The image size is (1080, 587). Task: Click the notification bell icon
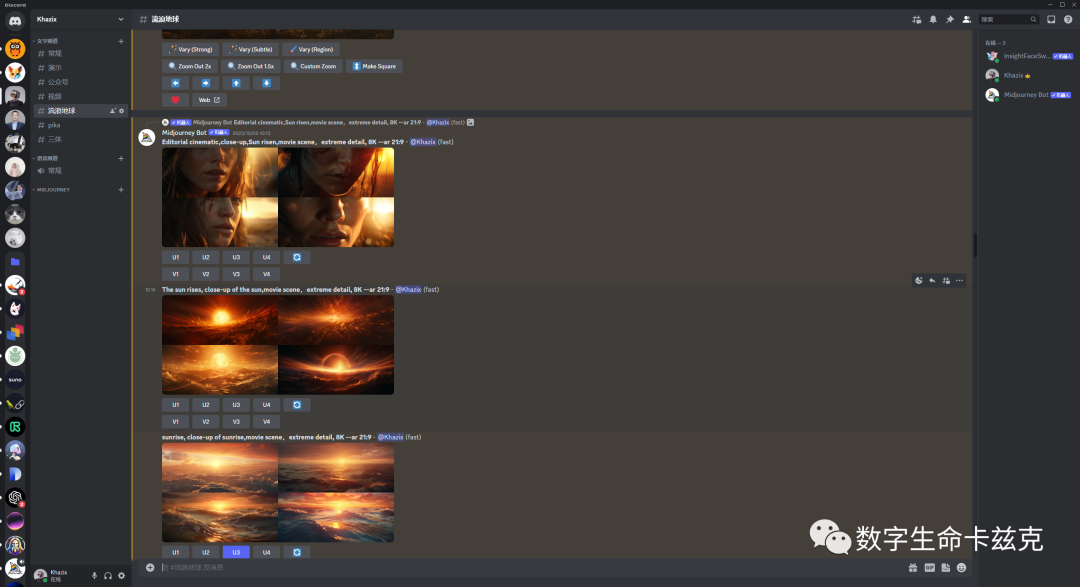(933, 19)
